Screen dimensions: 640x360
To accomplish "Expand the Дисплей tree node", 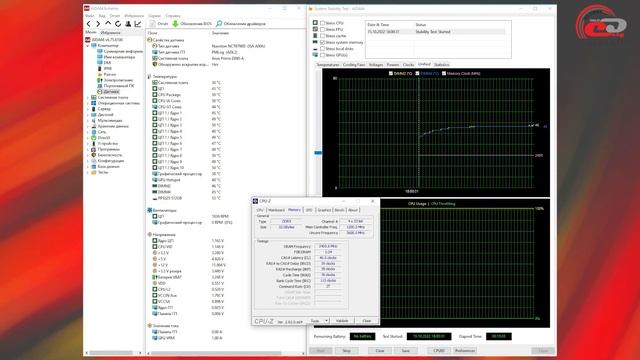I will point(88,115).
